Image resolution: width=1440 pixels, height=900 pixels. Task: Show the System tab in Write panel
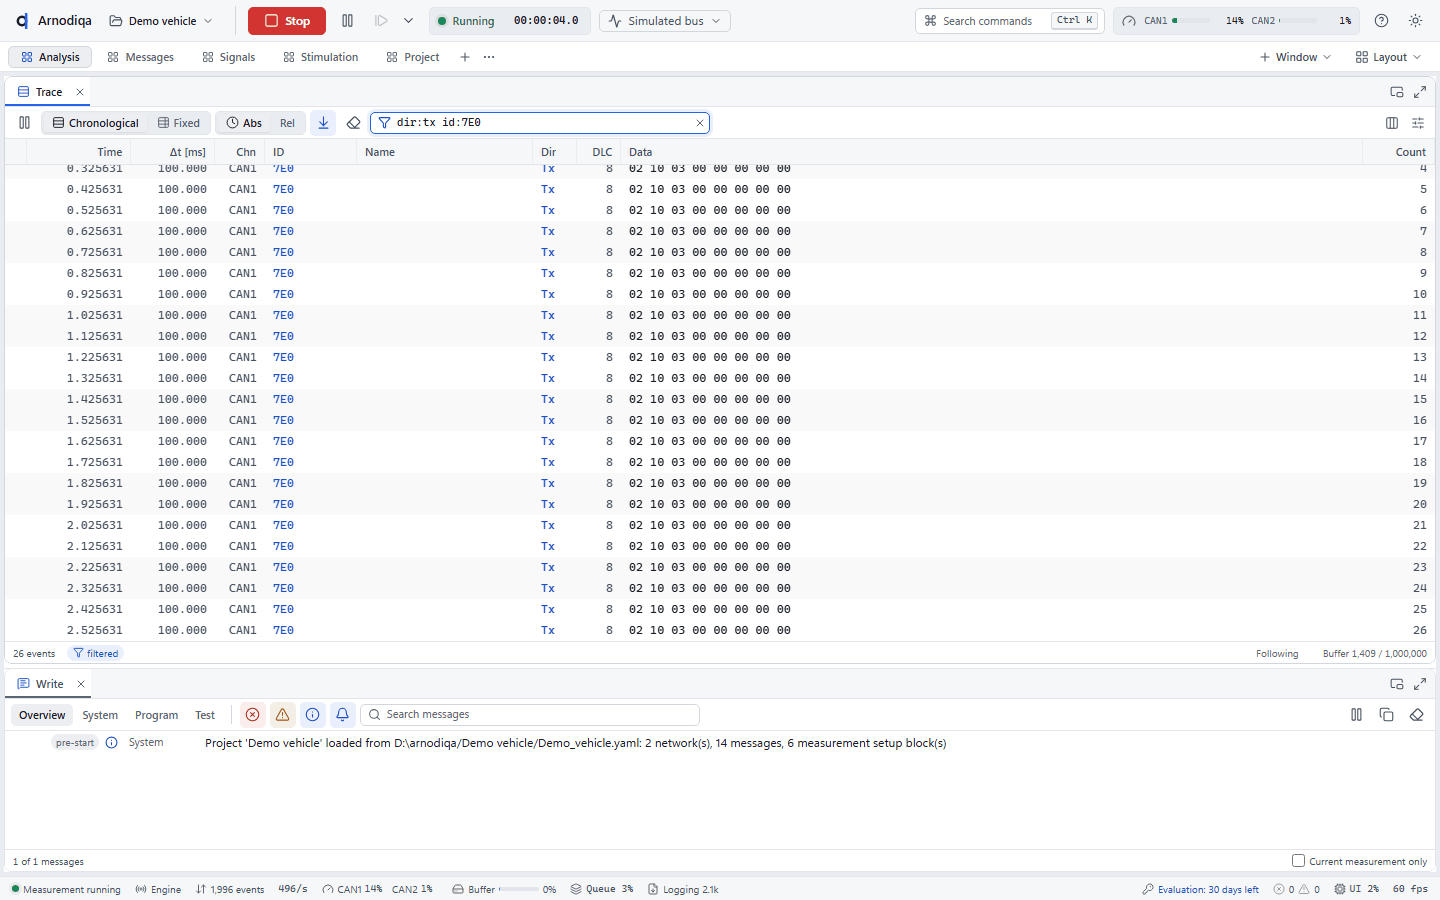tap(100, 715)
